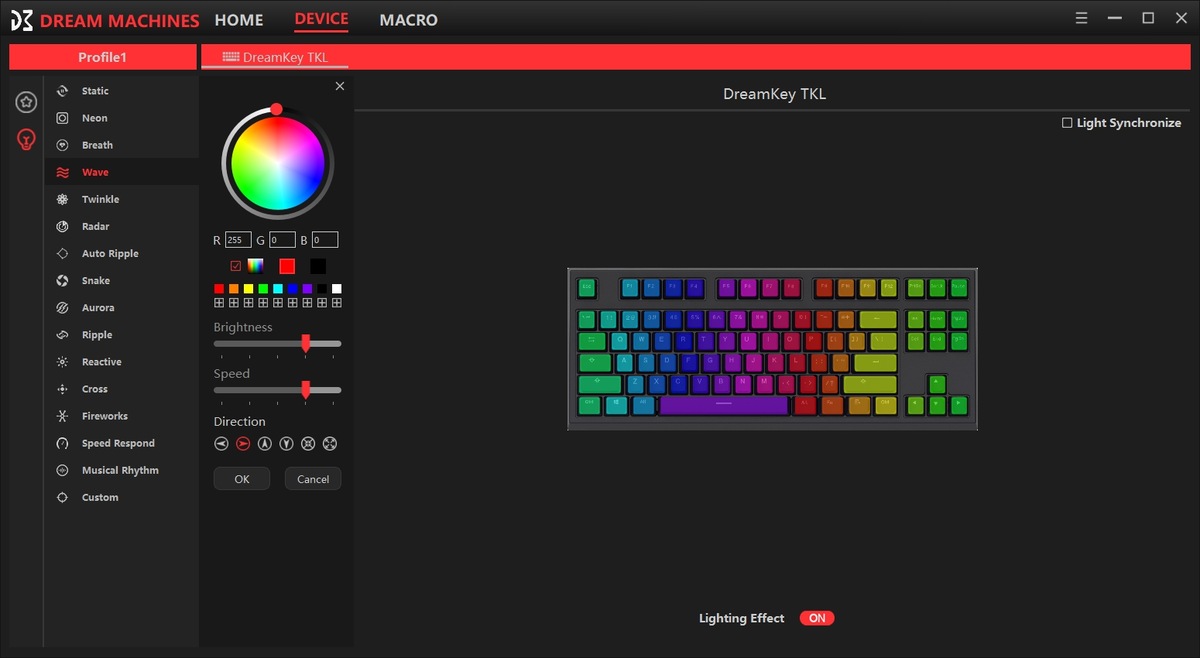Screen dimensions: 1200x658
Task: Select the large red current-color swatch
Action: [x=287, y=266]
